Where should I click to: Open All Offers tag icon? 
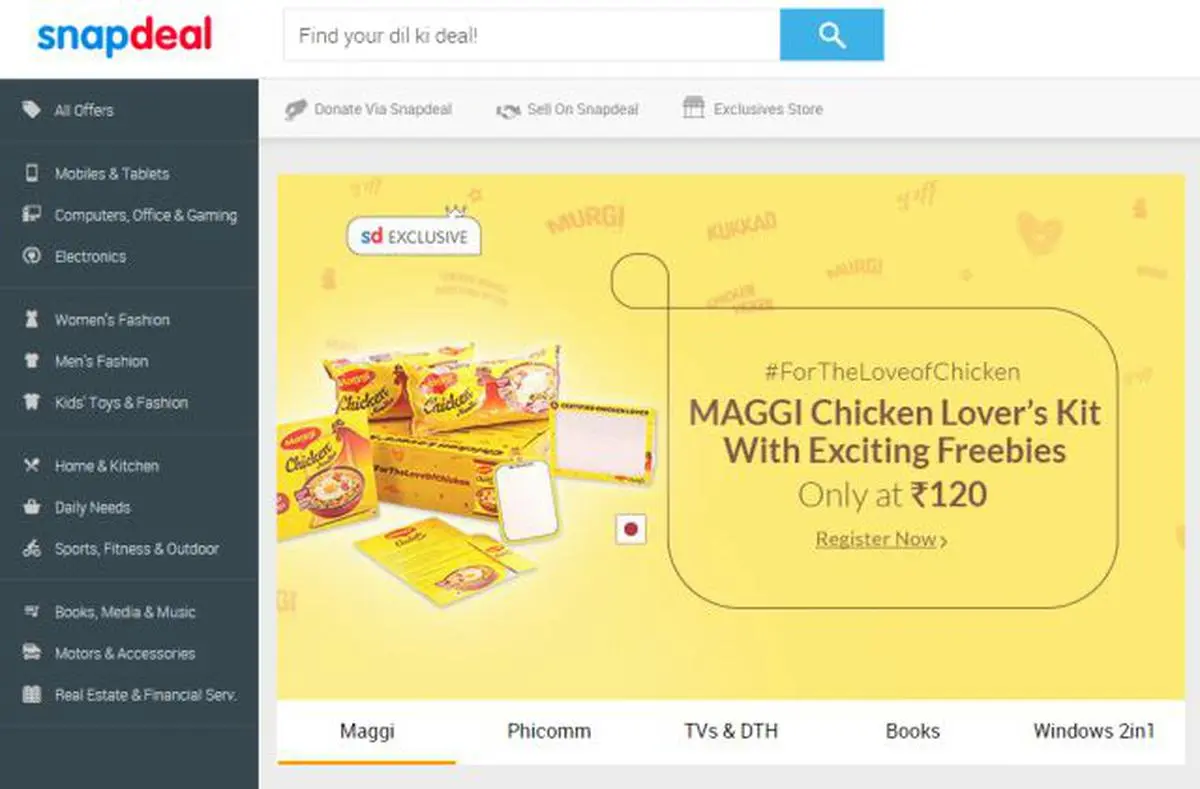point(32,110)
